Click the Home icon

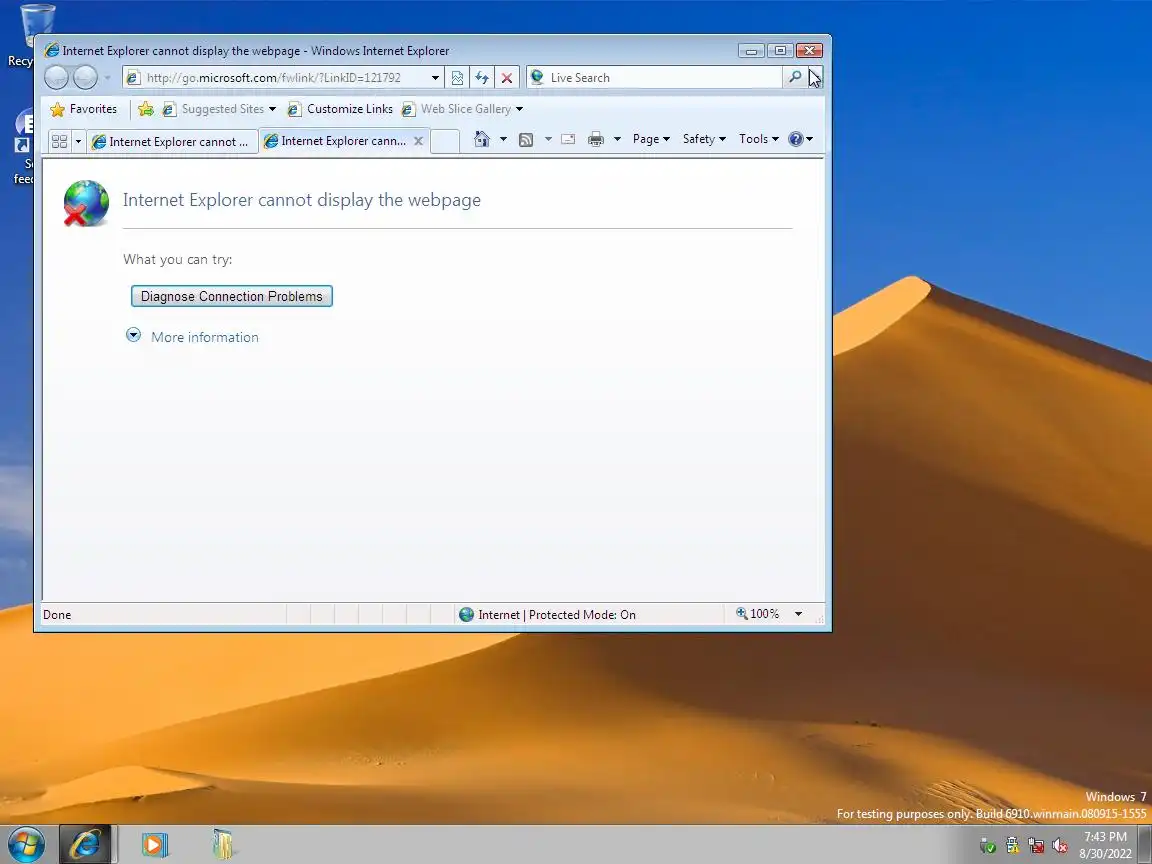(x=481, y=139)
